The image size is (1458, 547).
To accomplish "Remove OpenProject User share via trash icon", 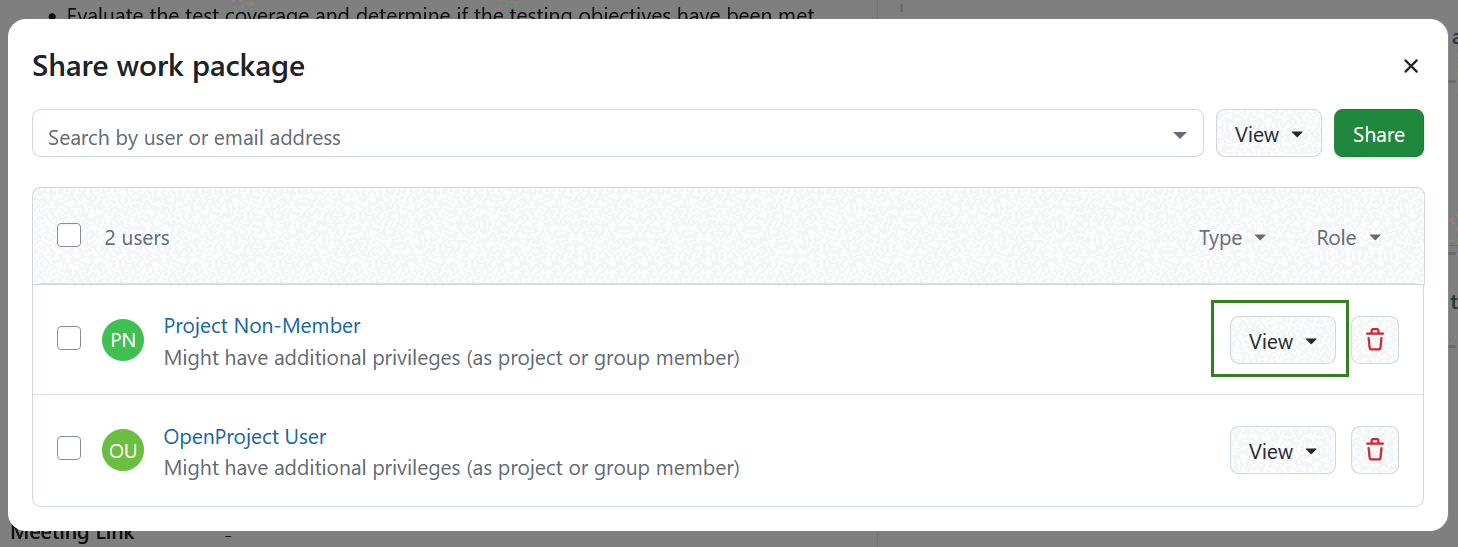I will [x=1375, y=451].
